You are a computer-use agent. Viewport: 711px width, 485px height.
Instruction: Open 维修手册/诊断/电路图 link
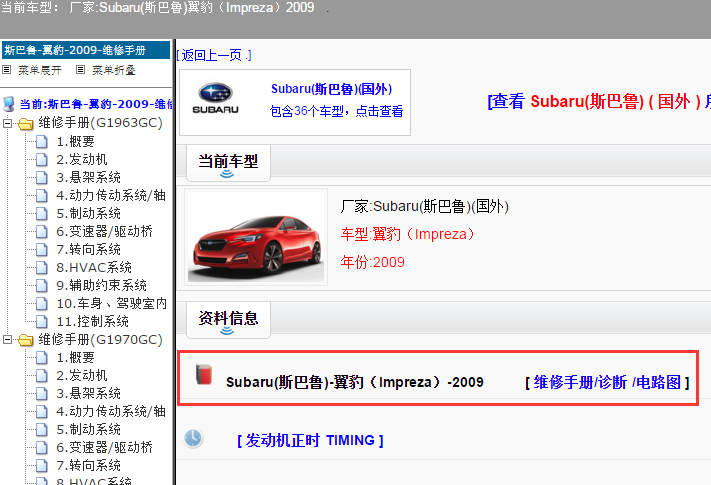tap(607, 382)
